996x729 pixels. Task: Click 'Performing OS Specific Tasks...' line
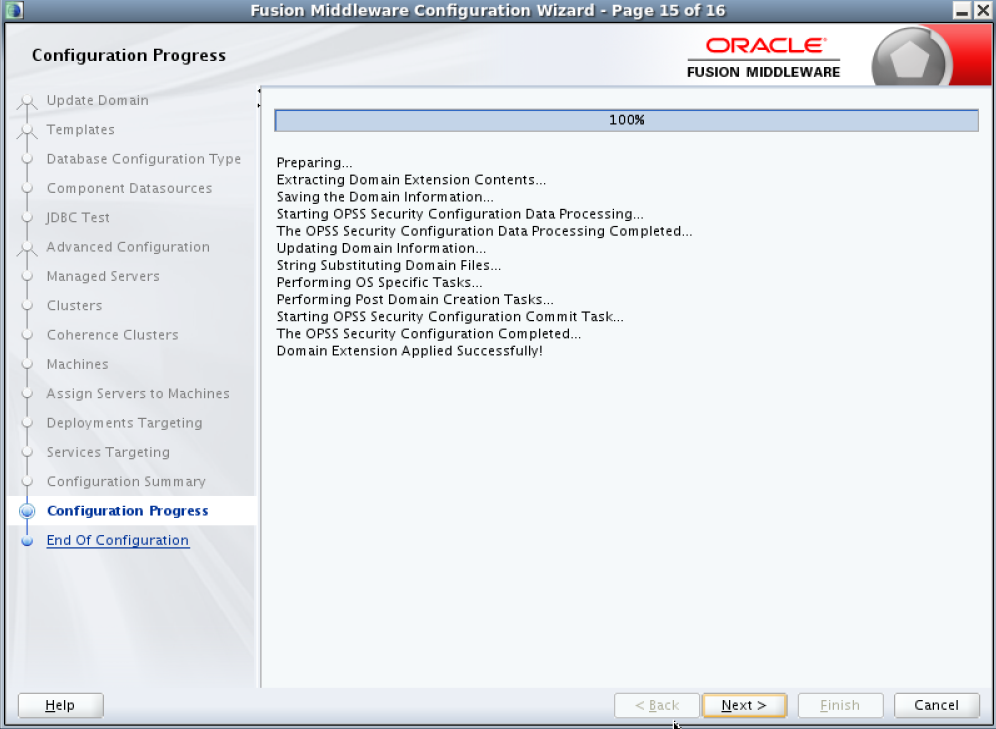click(379, 283)
